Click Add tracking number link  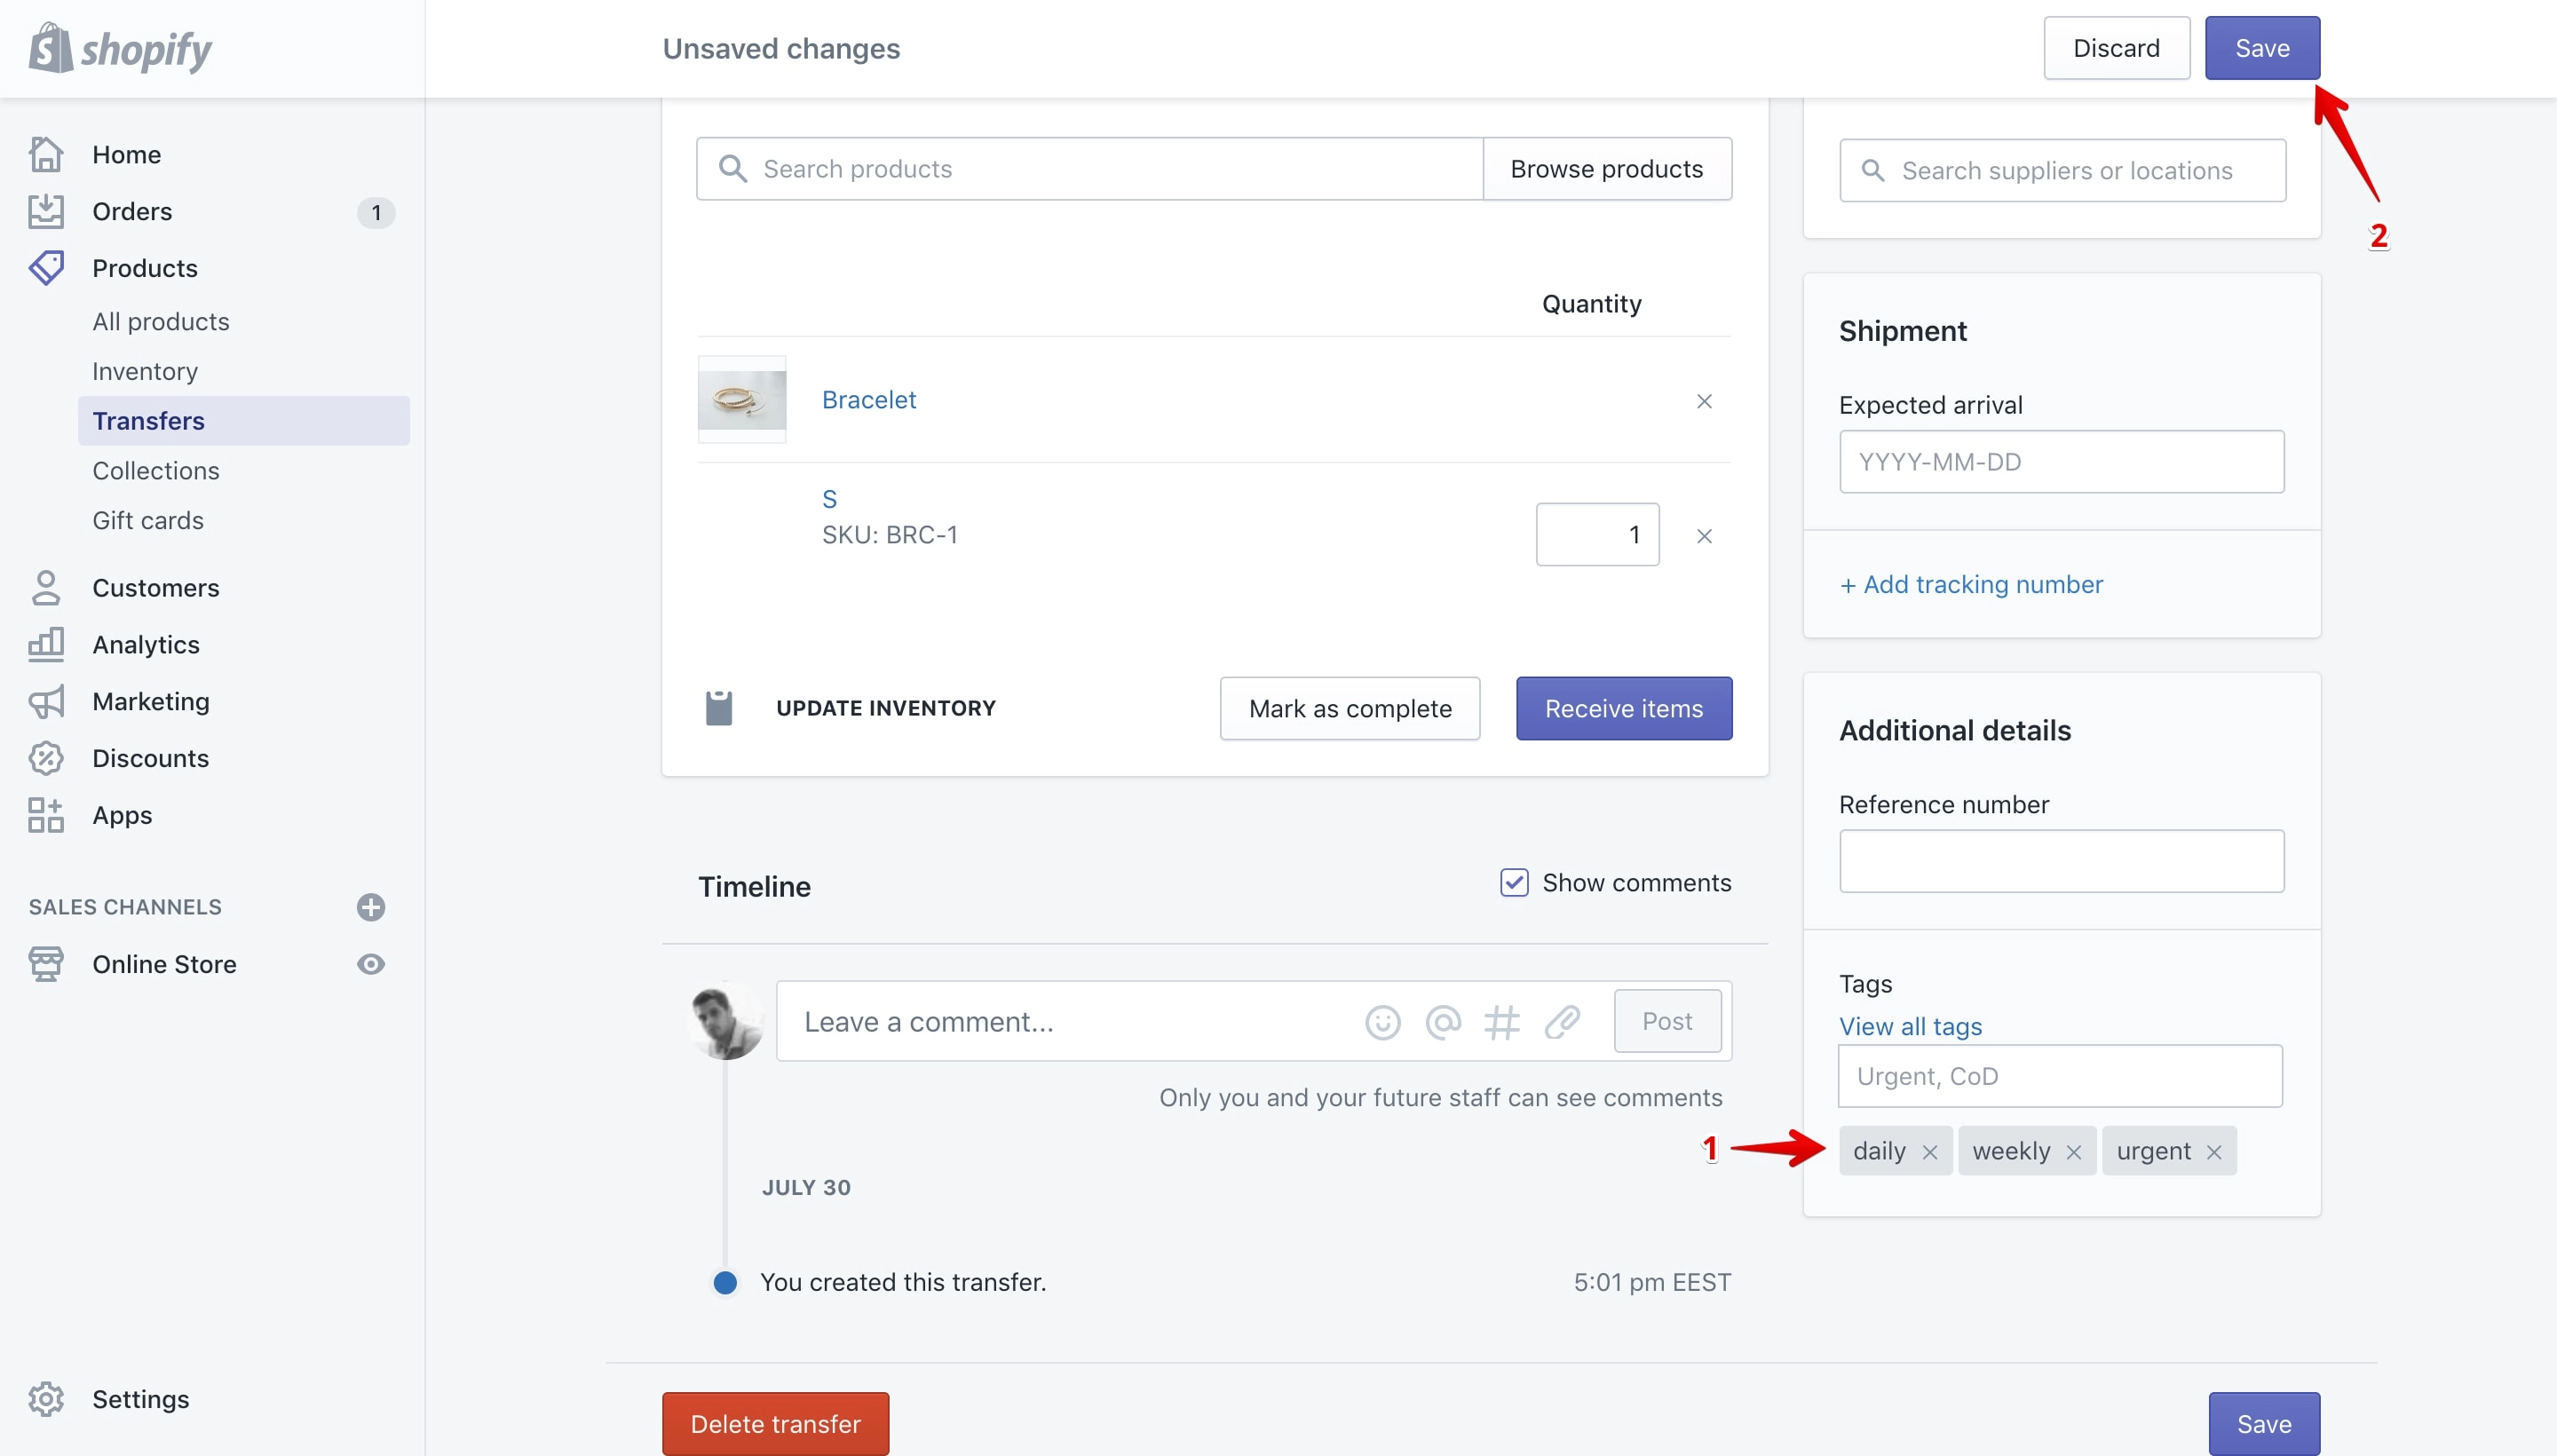1971,585
